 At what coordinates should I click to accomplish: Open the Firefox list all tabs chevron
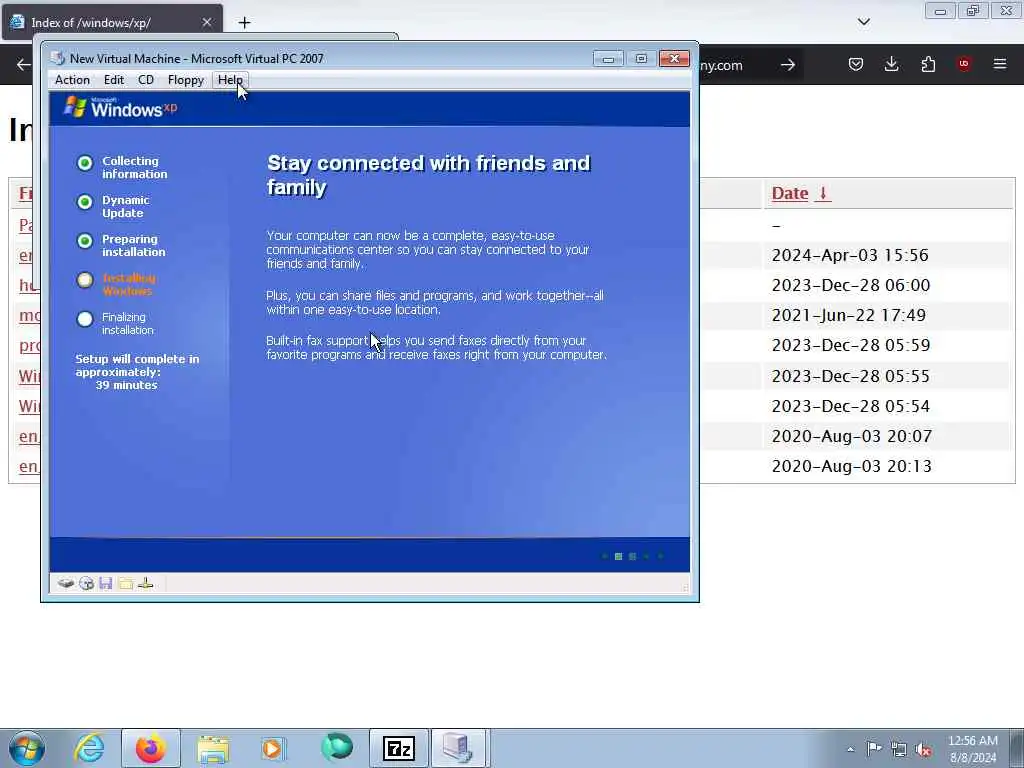pyautogui.click(x=863, y=22)
